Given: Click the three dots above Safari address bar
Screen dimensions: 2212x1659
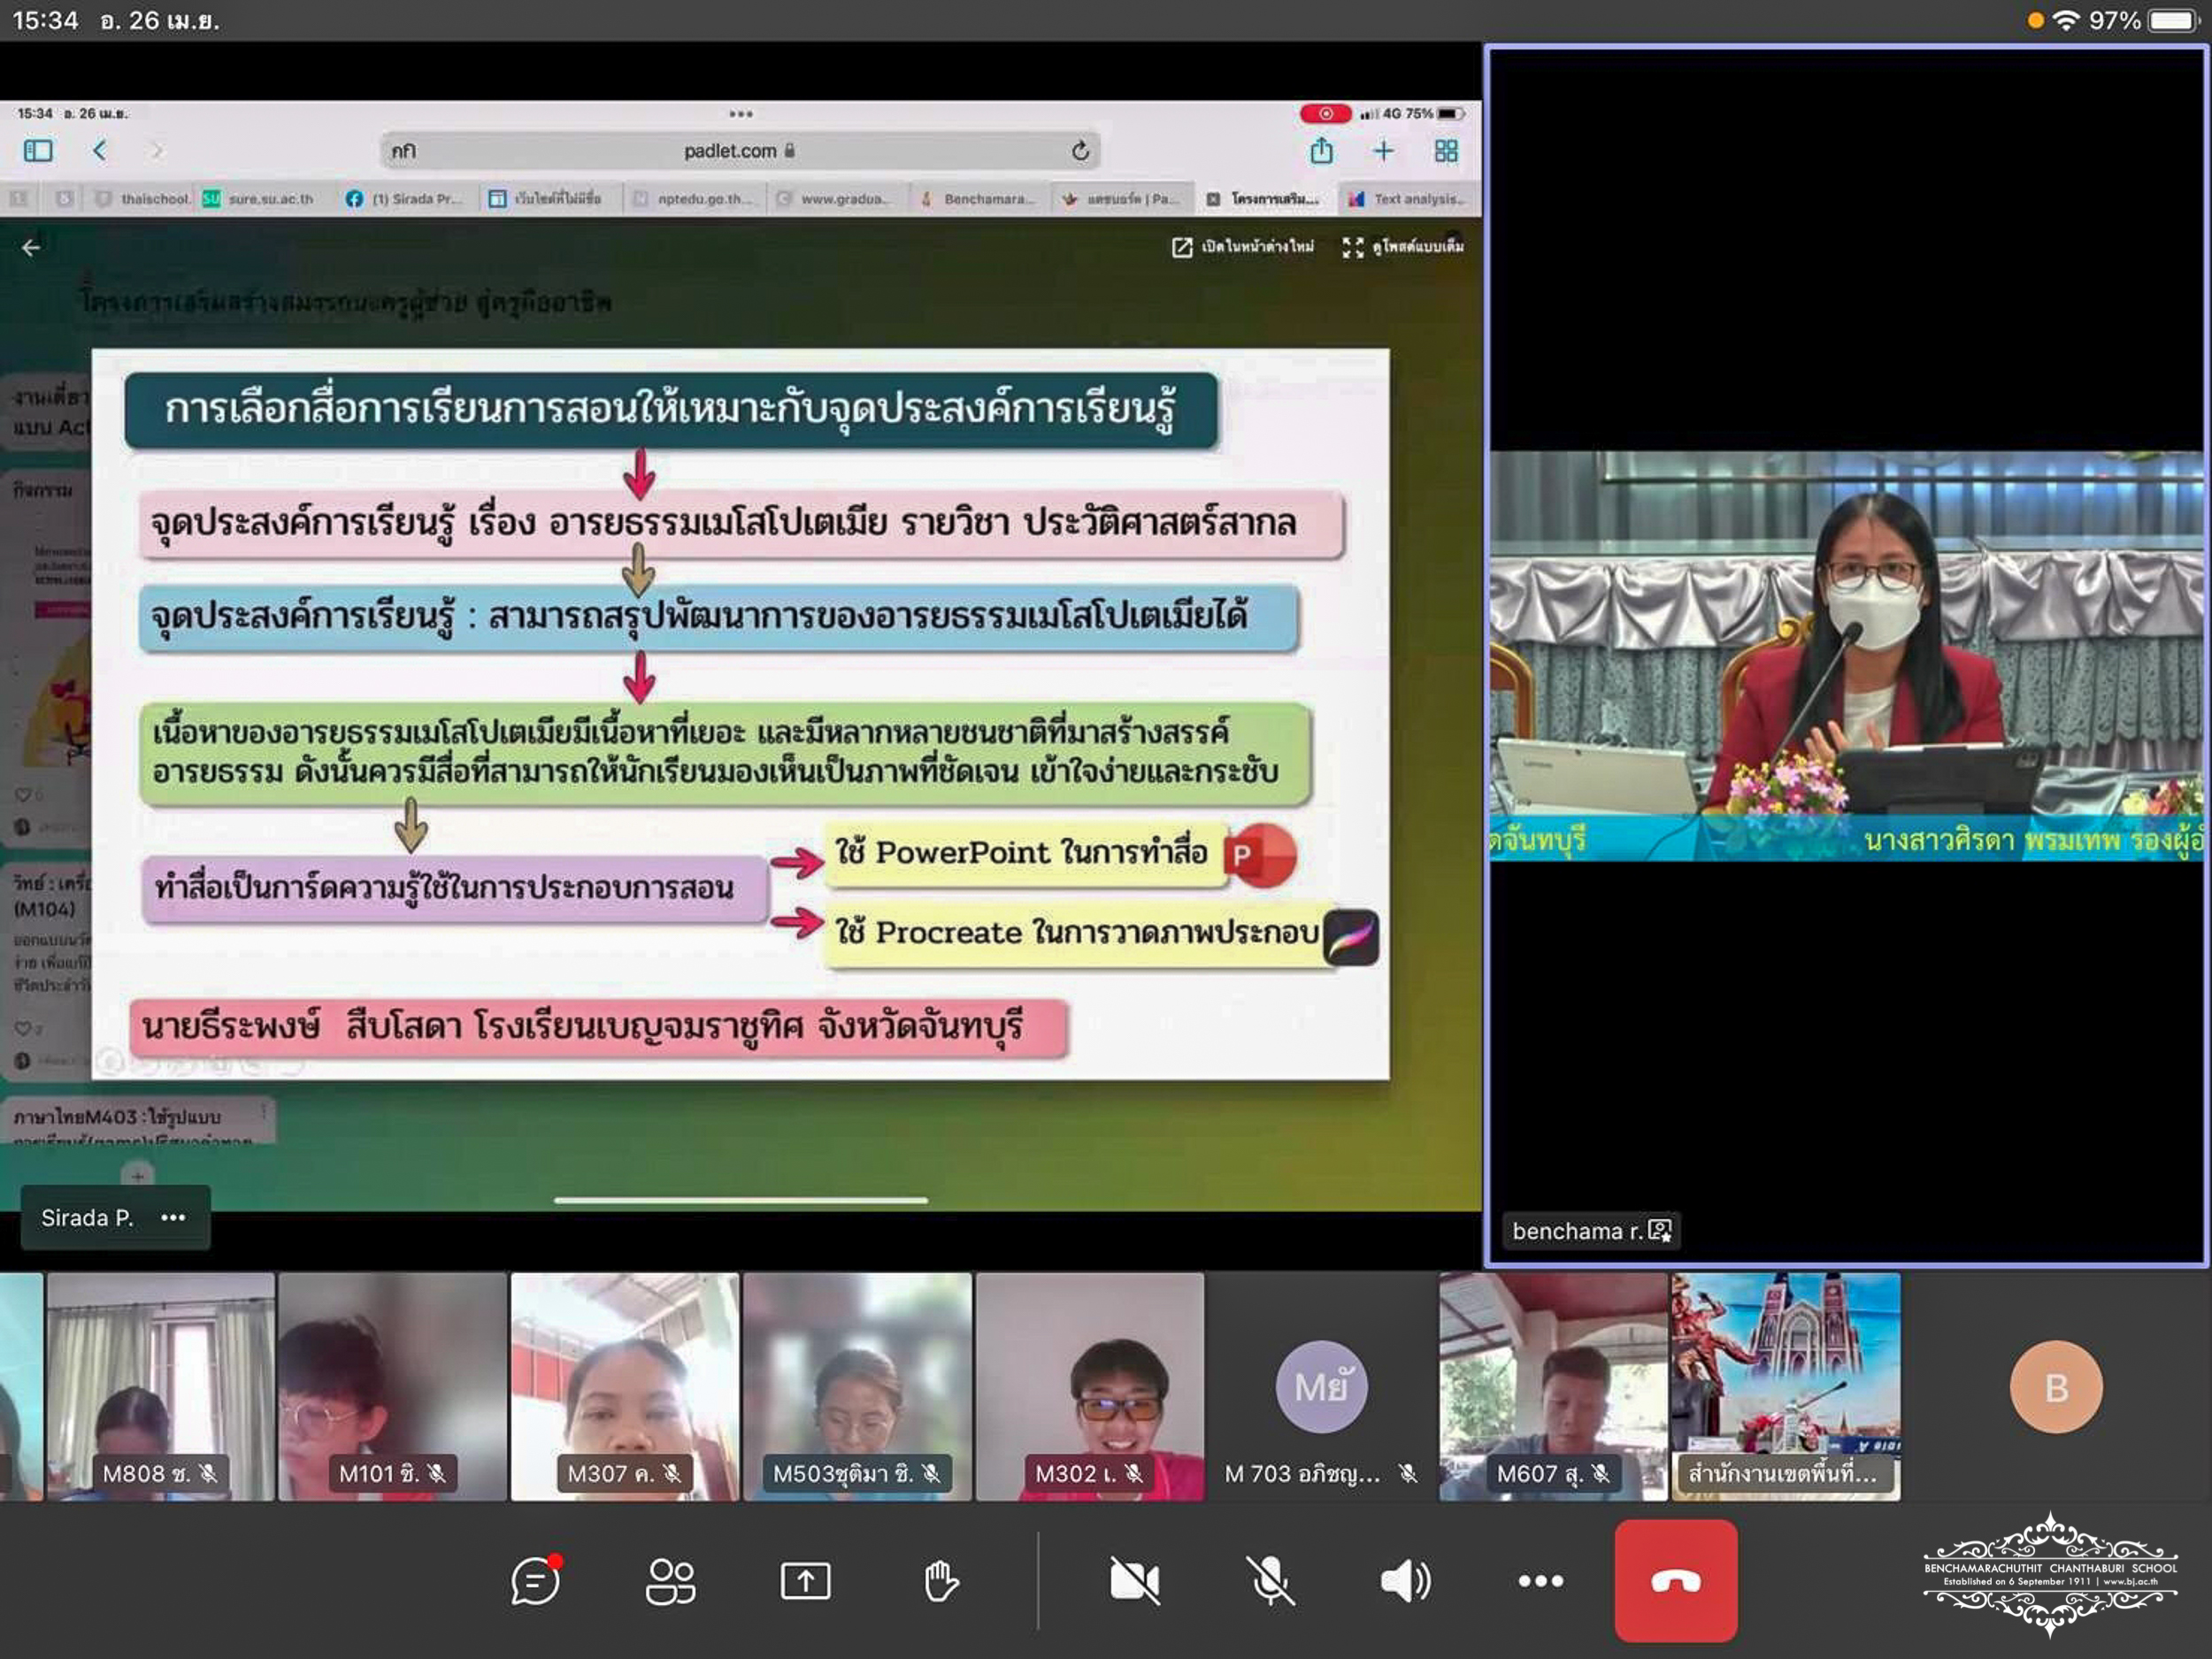Looking at the screenshot, I should pyautogui.click(x=741, y=114).
